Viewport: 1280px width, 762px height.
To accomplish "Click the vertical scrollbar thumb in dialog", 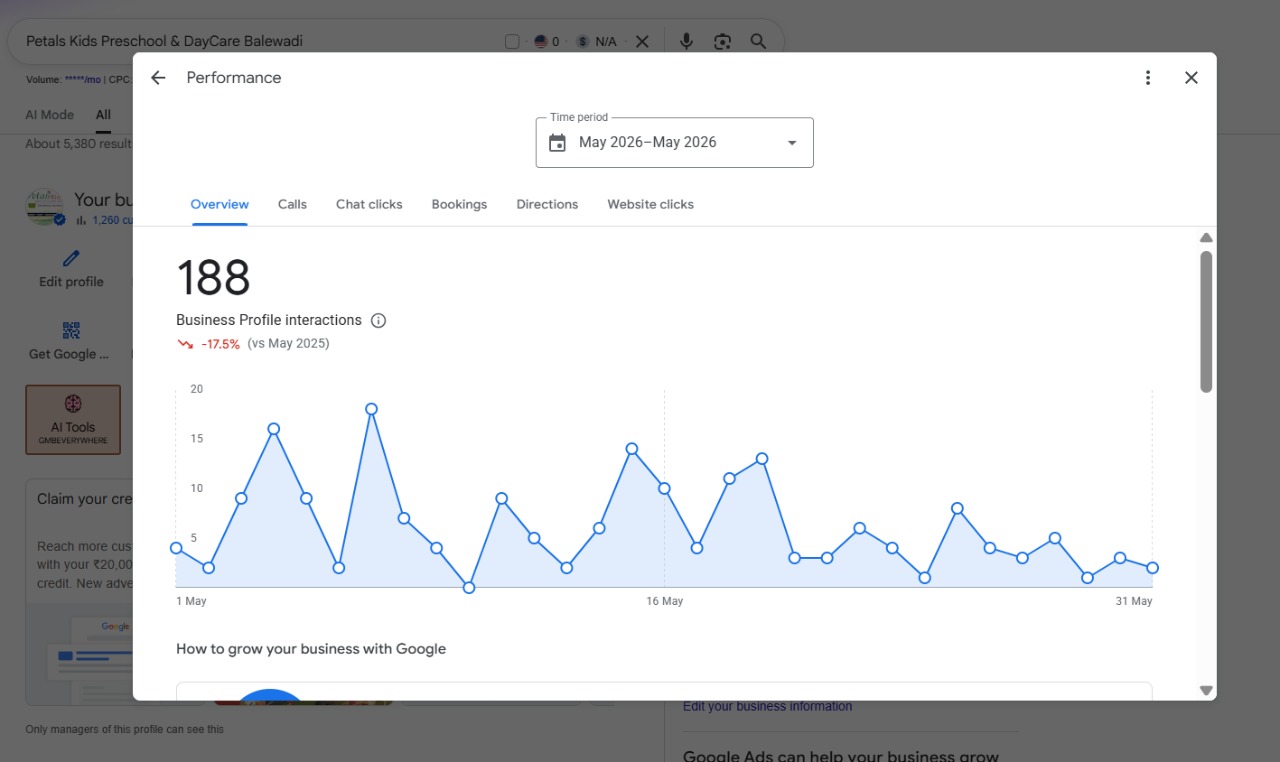I will click(1206, 321).
